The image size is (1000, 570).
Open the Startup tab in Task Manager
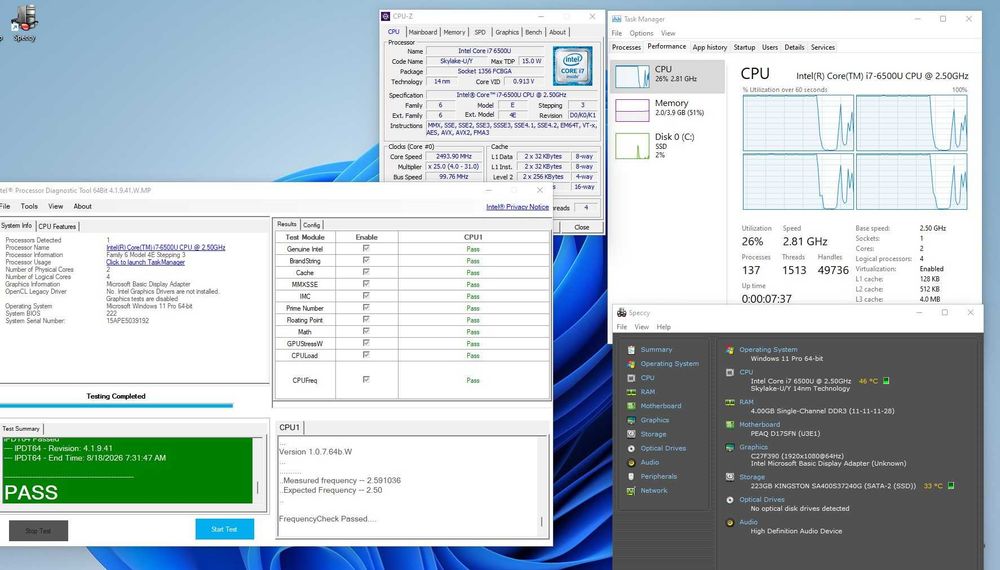(744, 47)
